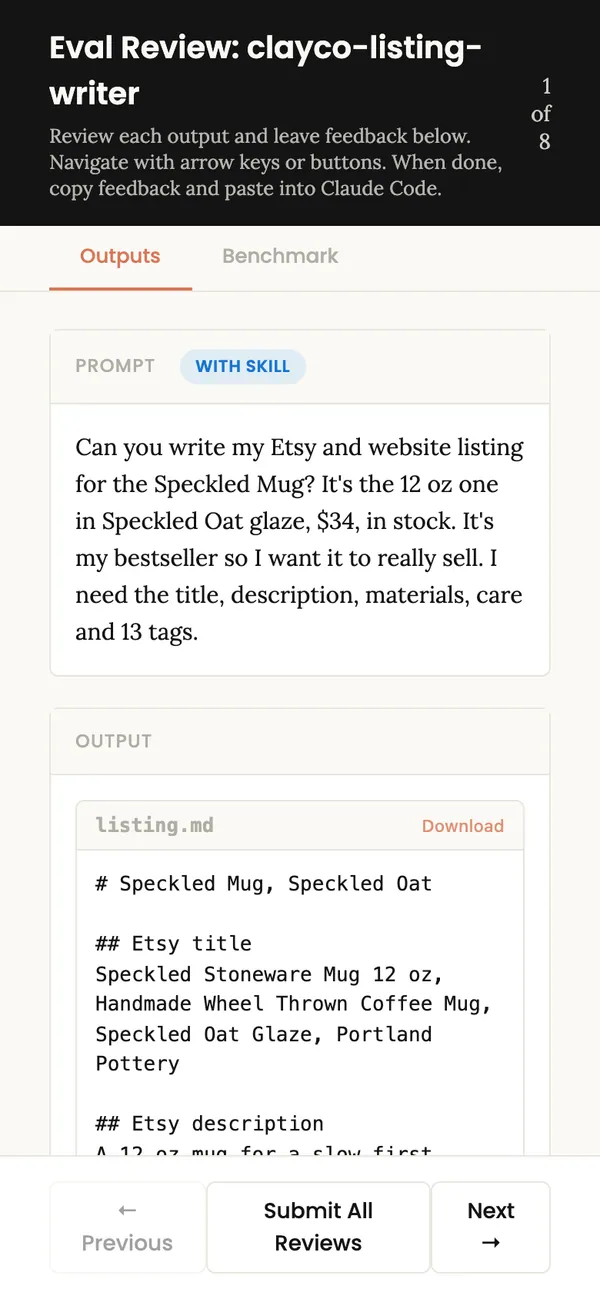Click the Submit All Reviews button

(x=318, y=1227)
